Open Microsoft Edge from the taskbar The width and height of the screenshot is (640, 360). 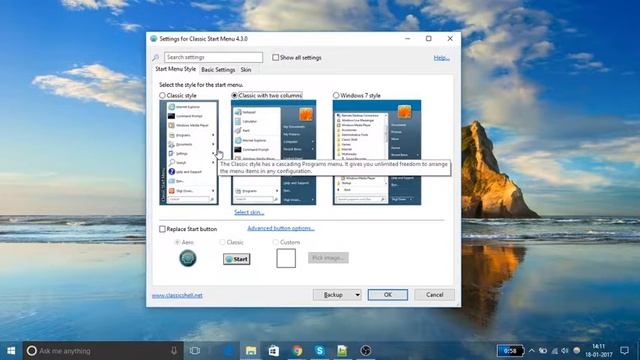tap(229, 351)
